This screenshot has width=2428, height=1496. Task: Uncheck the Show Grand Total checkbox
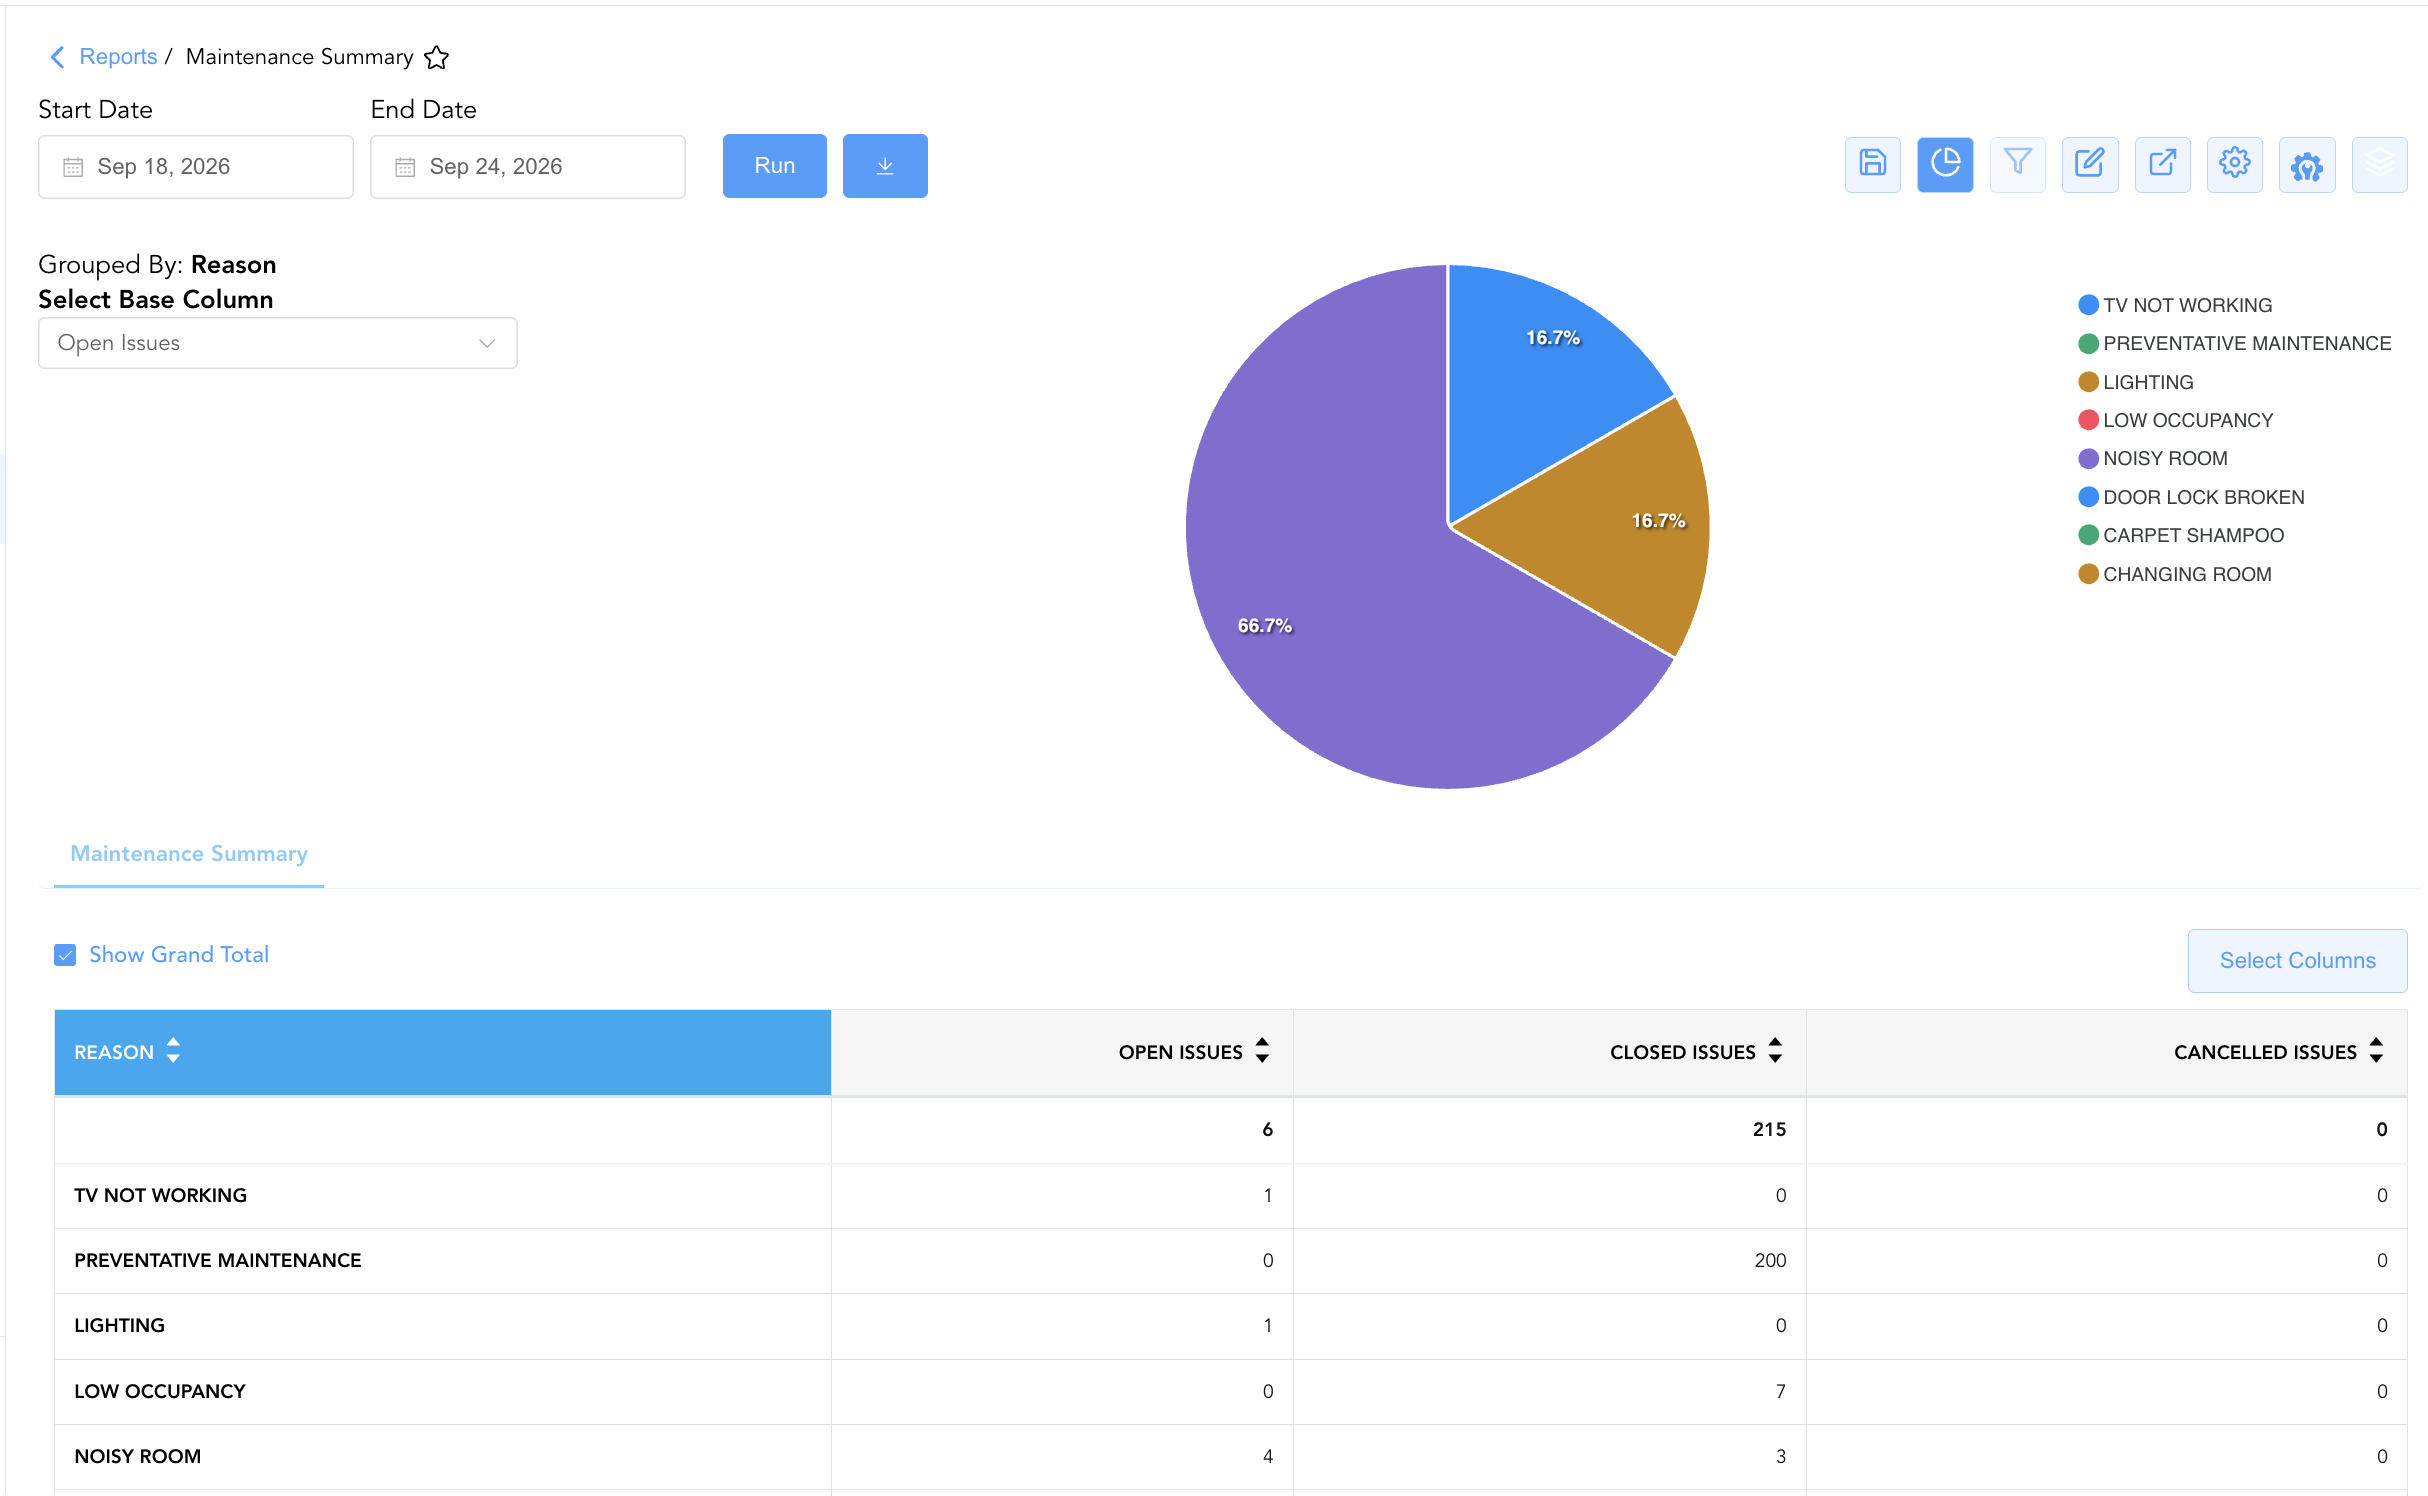tap(65, 955)
